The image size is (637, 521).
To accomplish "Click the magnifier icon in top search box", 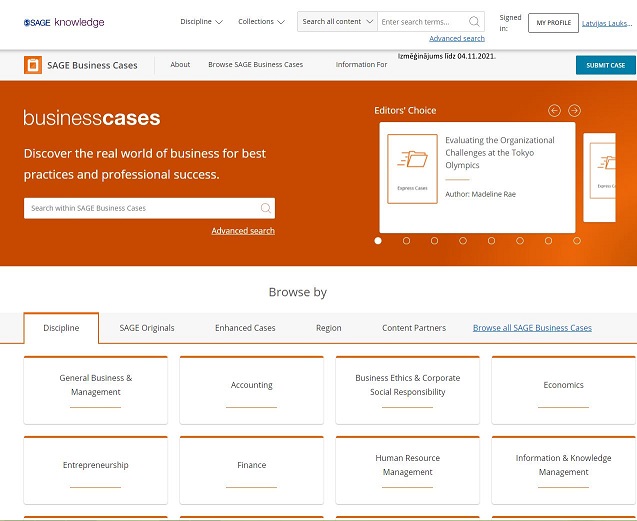I will coord(474,22).
